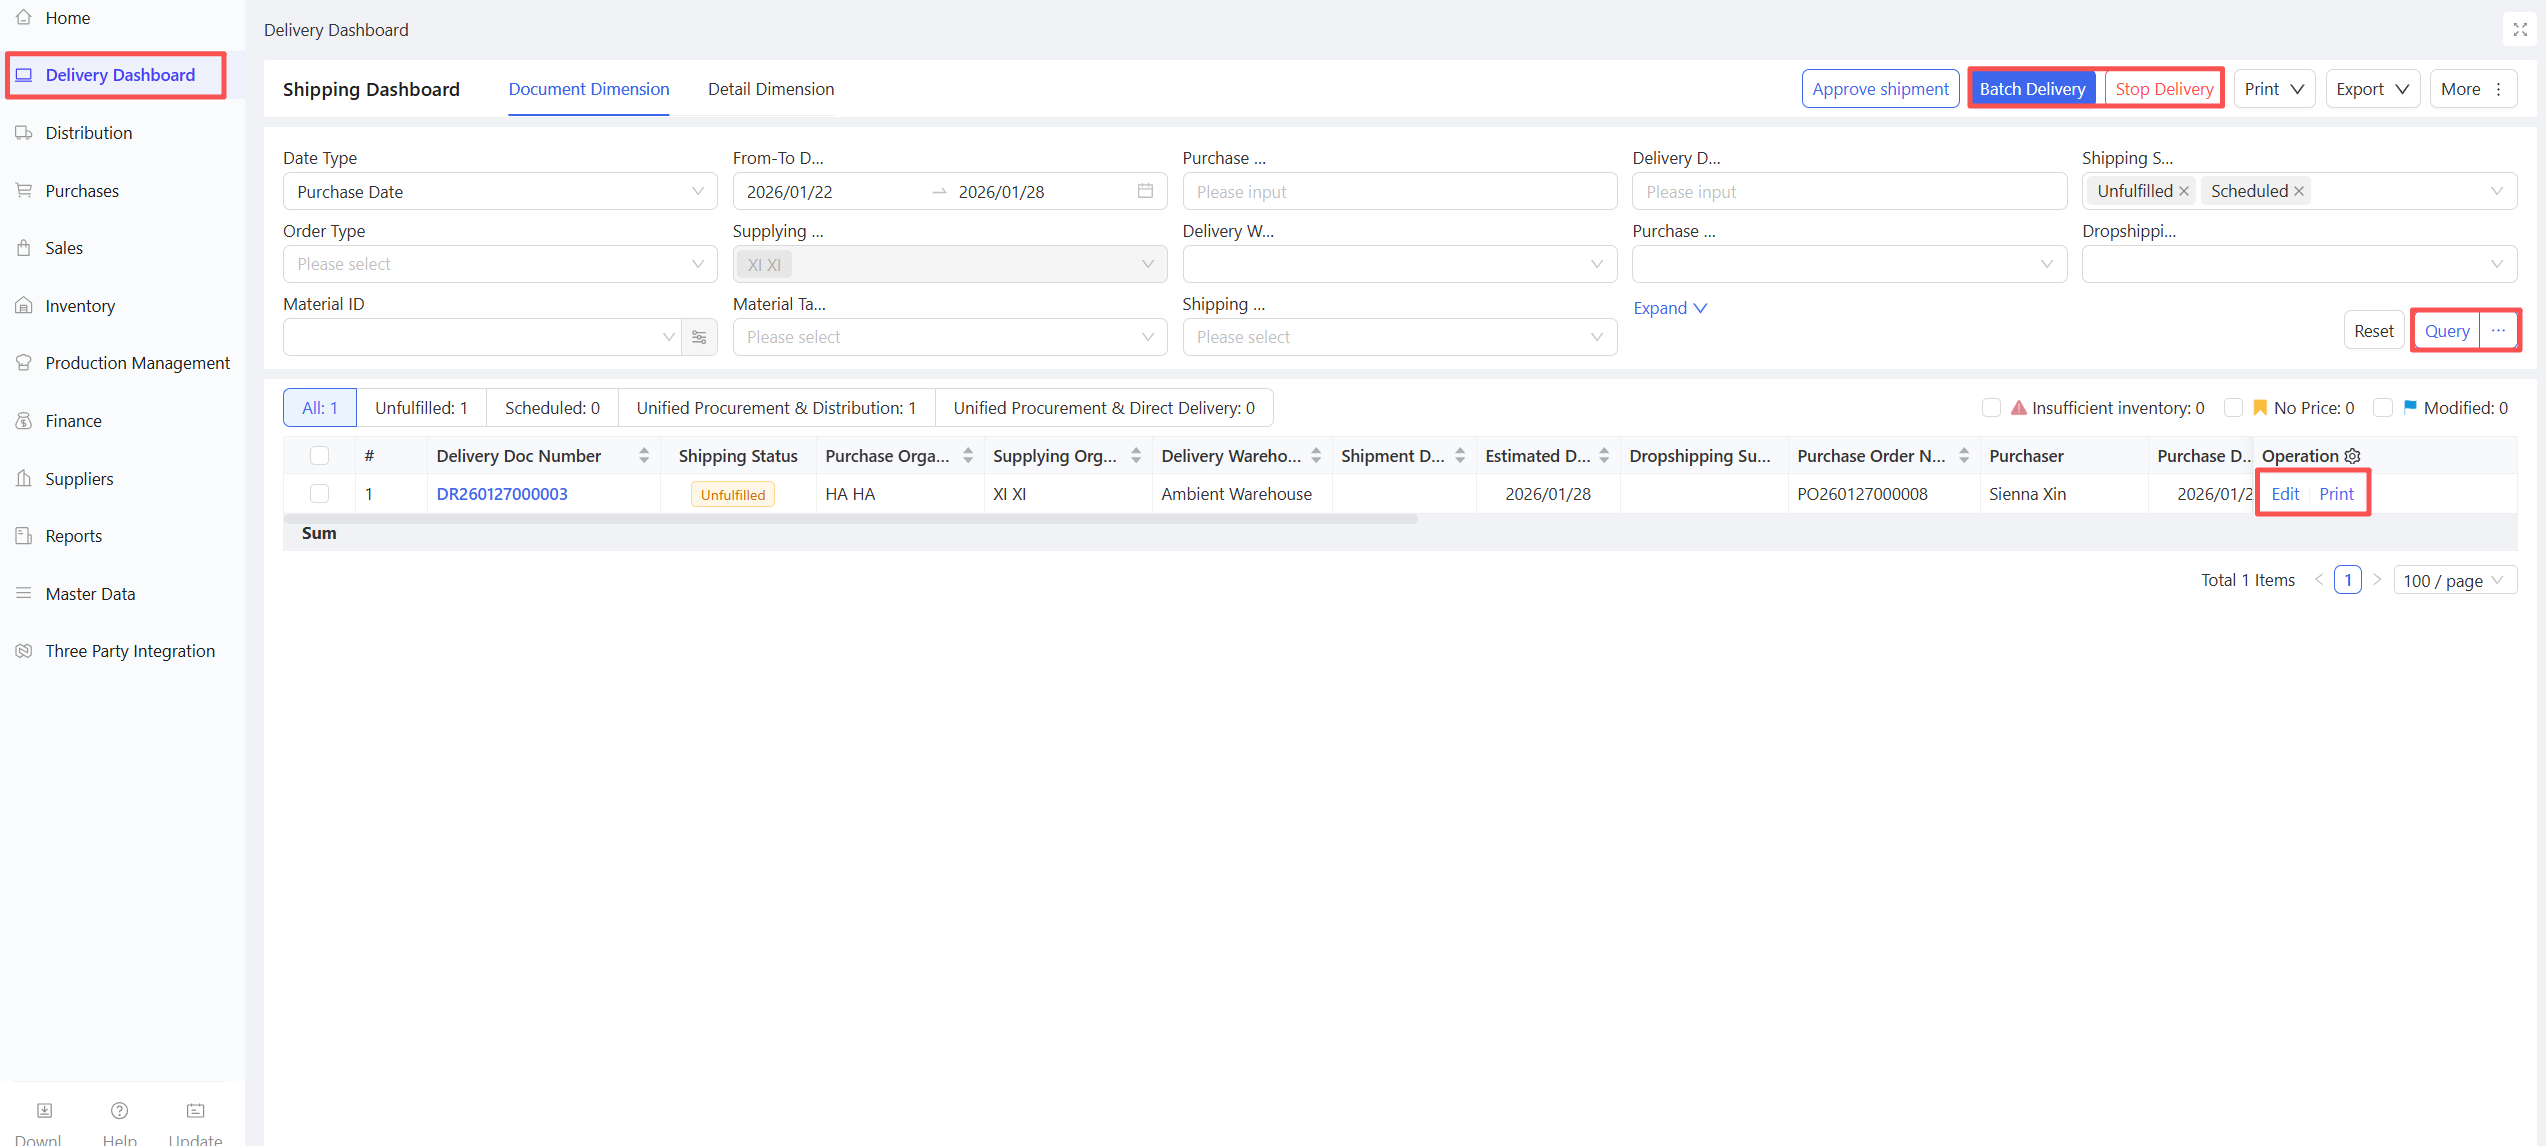Click the Download icon at bottom
Viewport: 2546px width, 1146px height.
44,1111
